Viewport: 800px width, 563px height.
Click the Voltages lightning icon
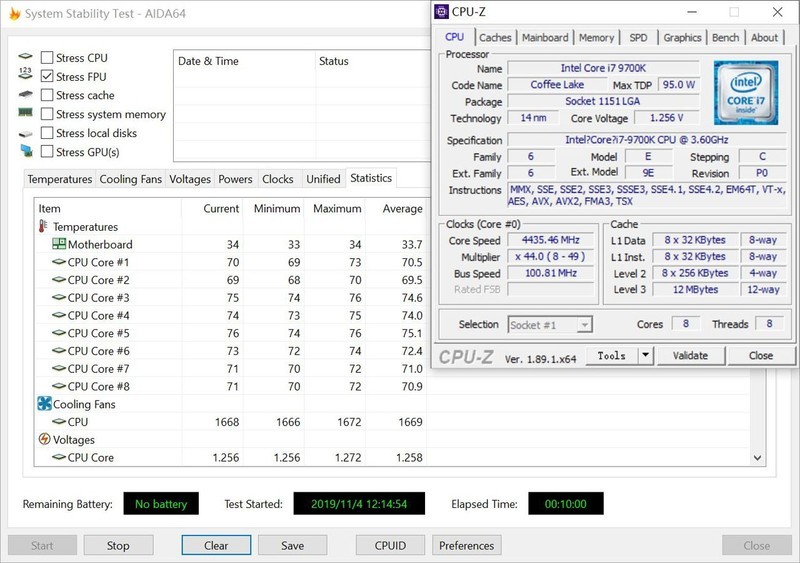(x=44, y=439)
